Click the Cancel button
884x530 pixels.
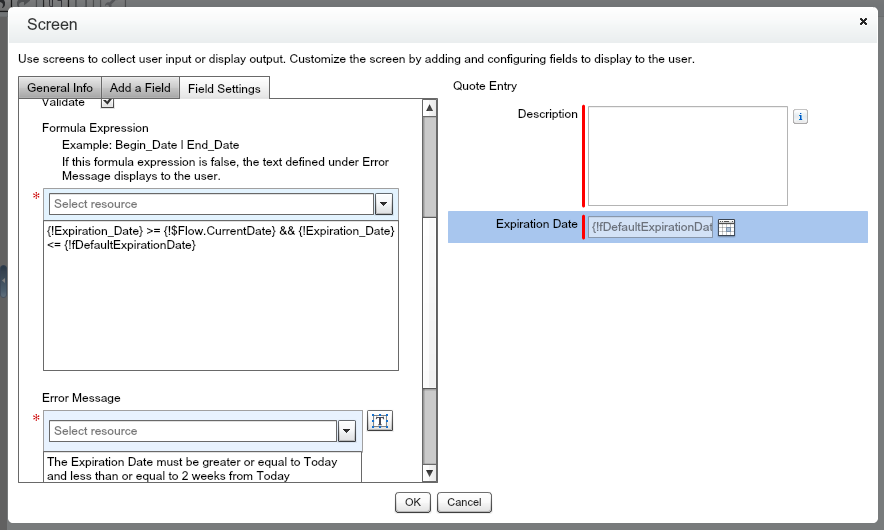click(x=464, y=502)
